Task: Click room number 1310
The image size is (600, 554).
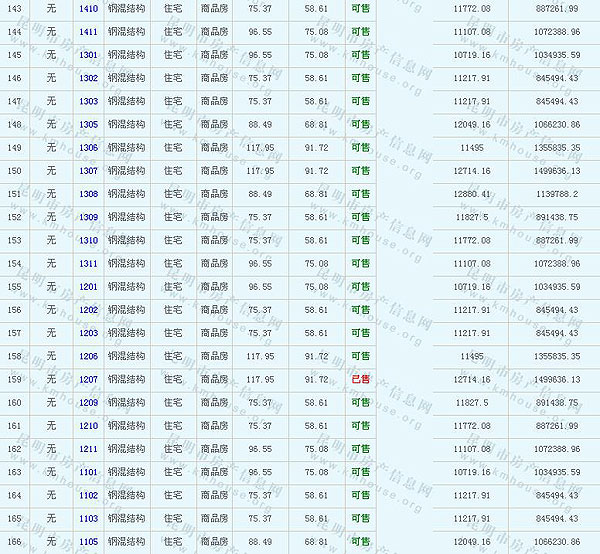Action: [88, 240]
